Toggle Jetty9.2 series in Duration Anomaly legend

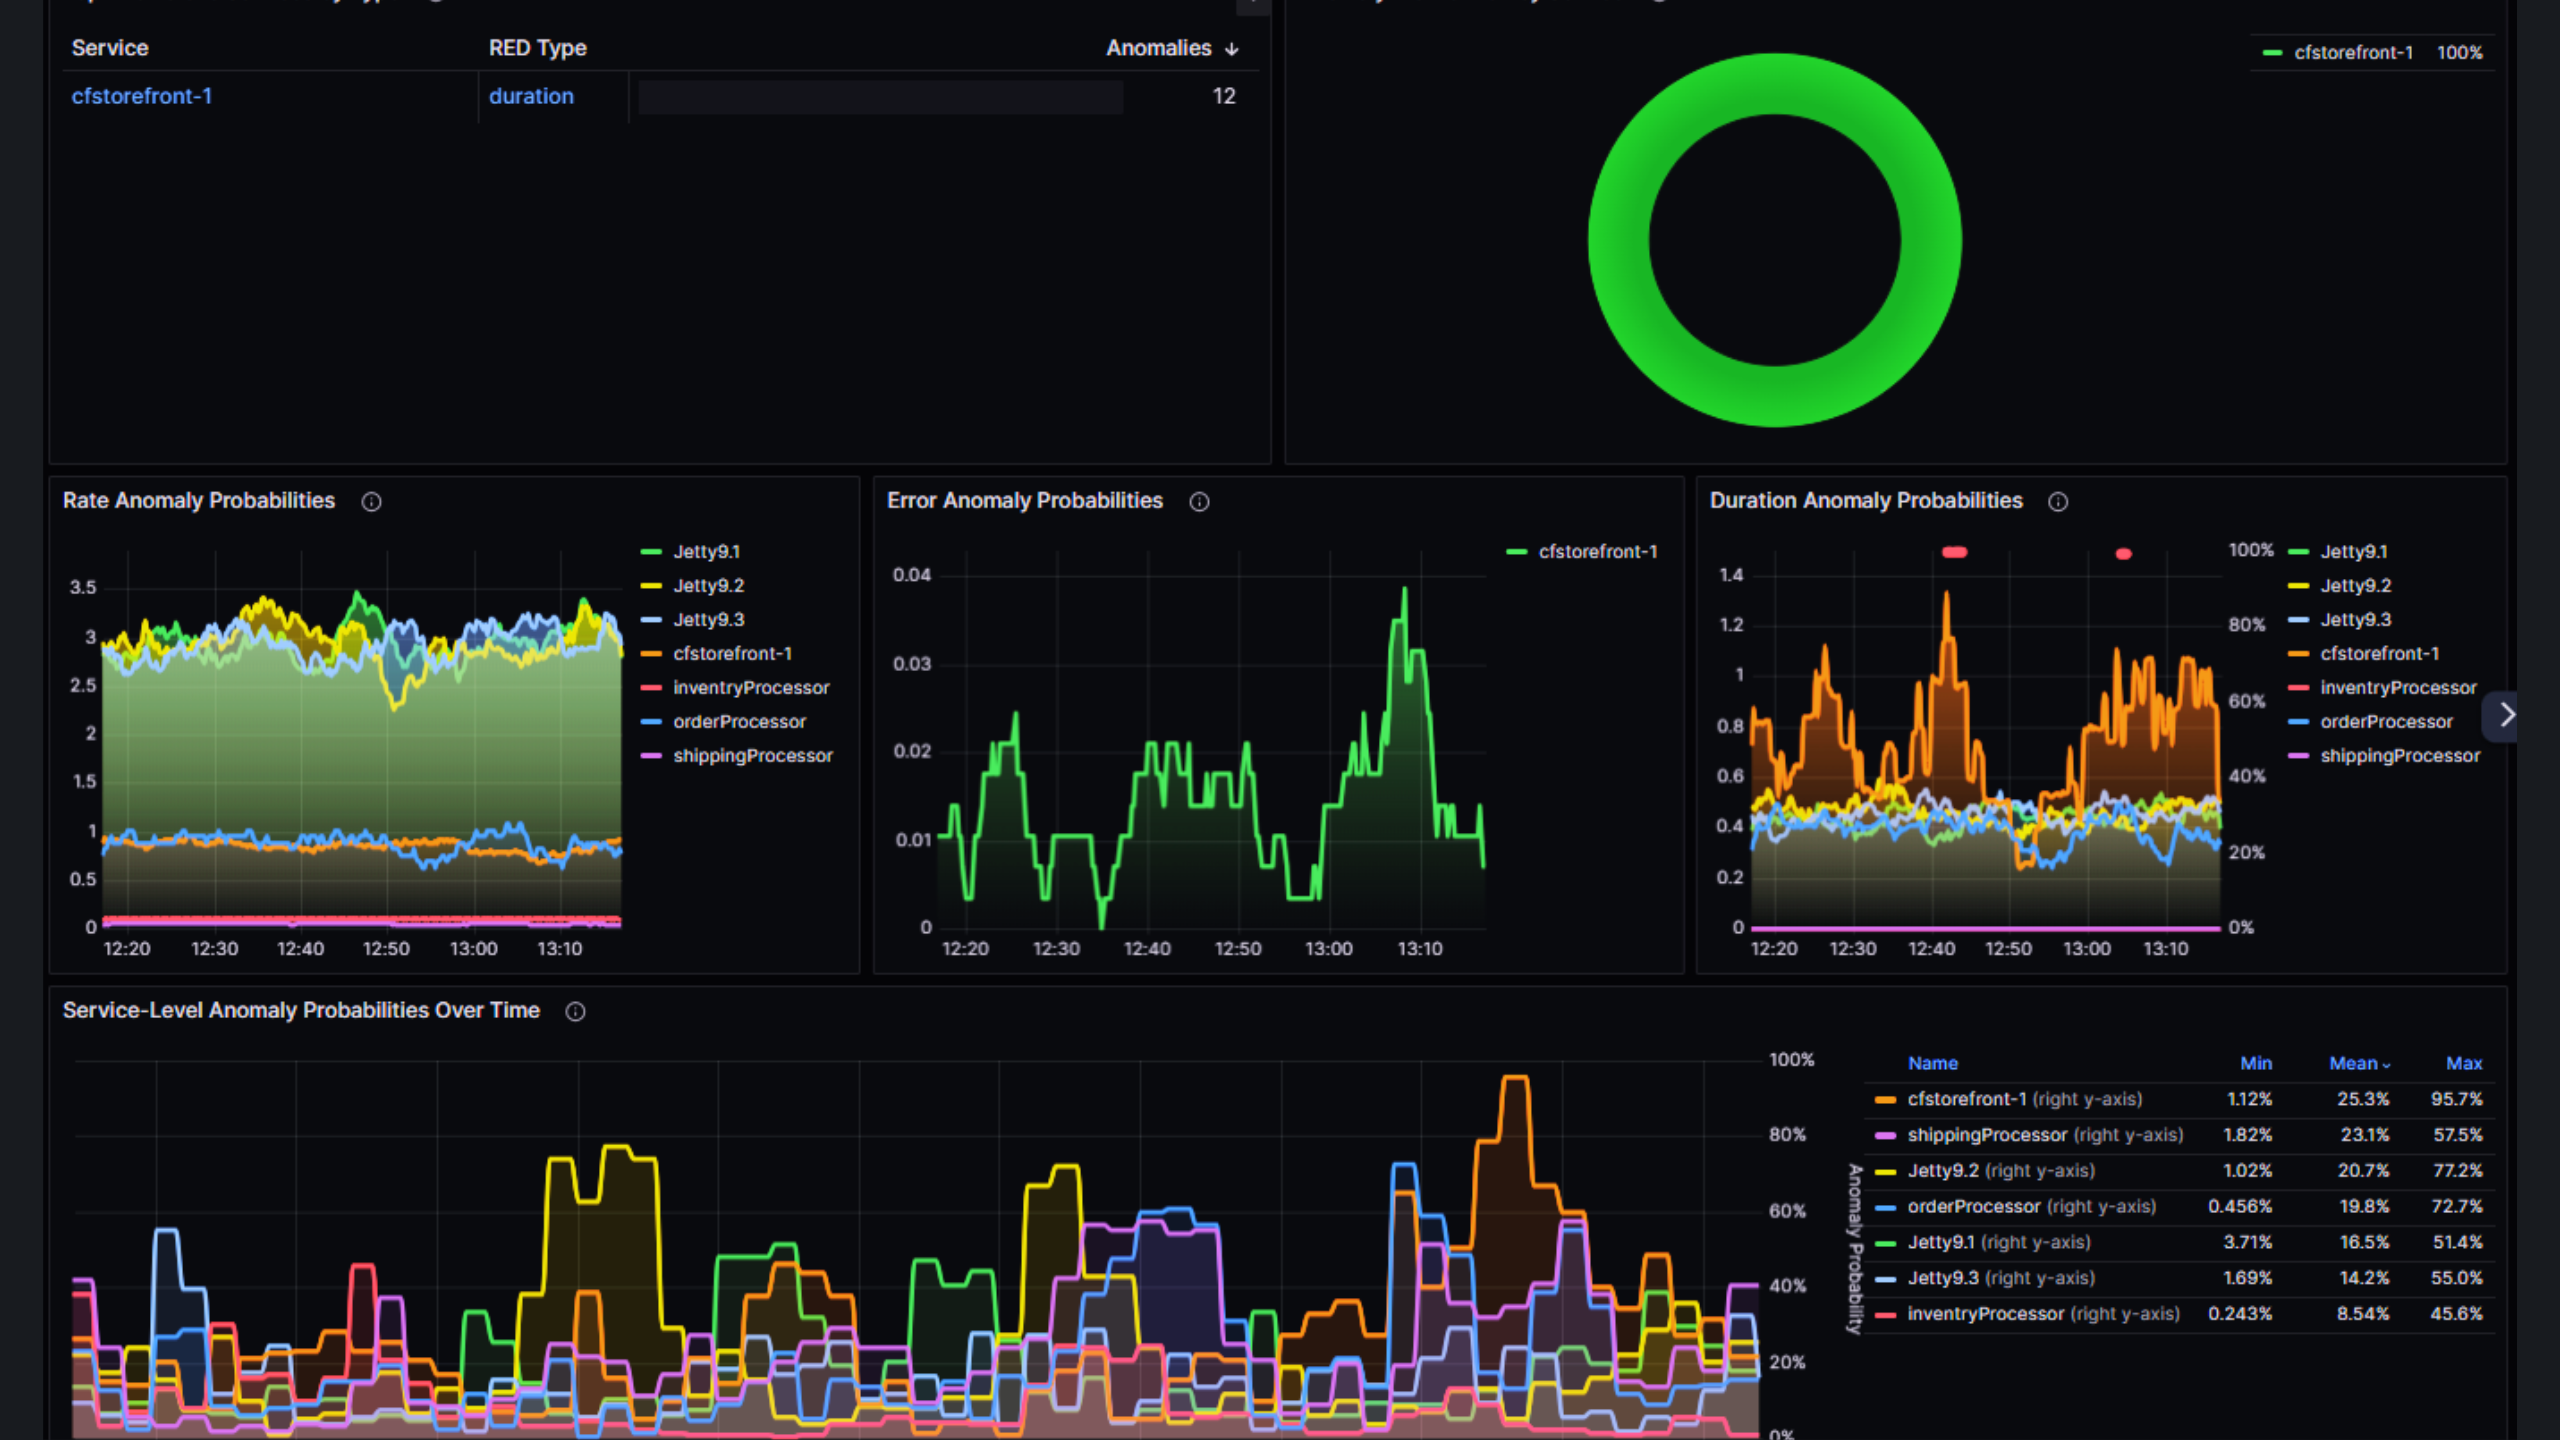(2355, 586)
